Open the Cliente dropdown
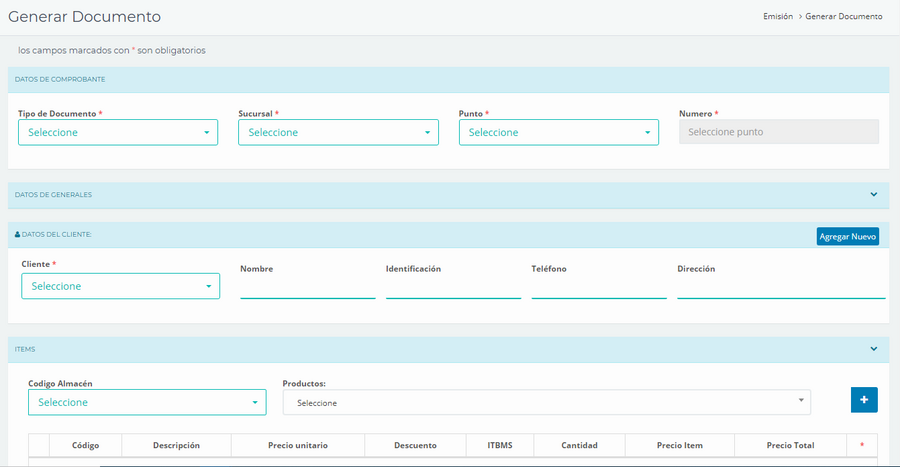This screenshot has height=467, width=900. [x=120, y=287]
